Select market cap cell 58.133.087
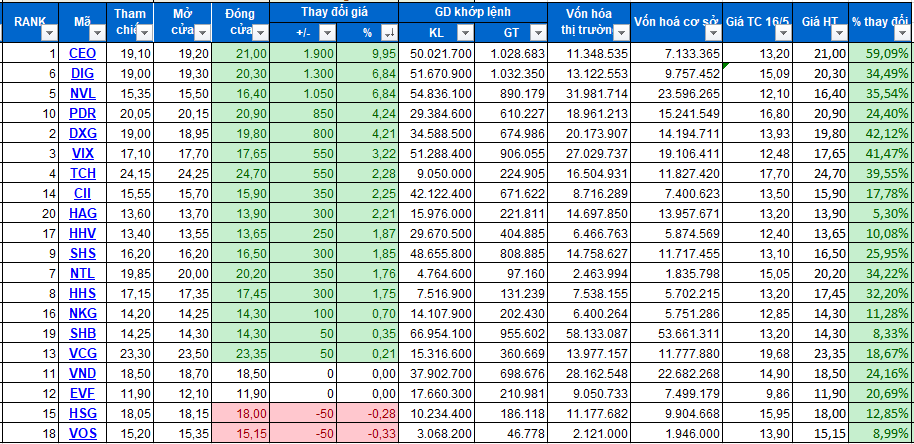The width and height of the screenshot is (914, 444). [x=589, y=333]
